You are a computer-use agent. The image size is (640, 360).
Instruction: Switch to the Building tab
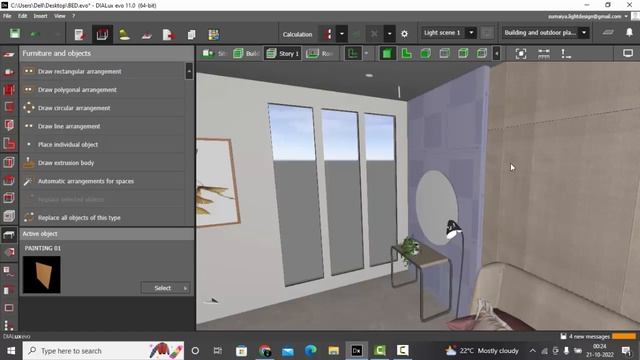point(246,53)
